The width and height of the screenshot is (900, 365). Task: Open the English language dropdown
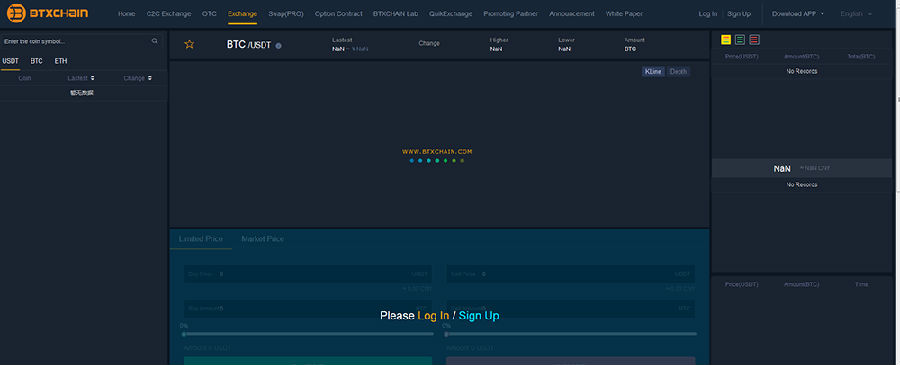click(x=856, y=13)
